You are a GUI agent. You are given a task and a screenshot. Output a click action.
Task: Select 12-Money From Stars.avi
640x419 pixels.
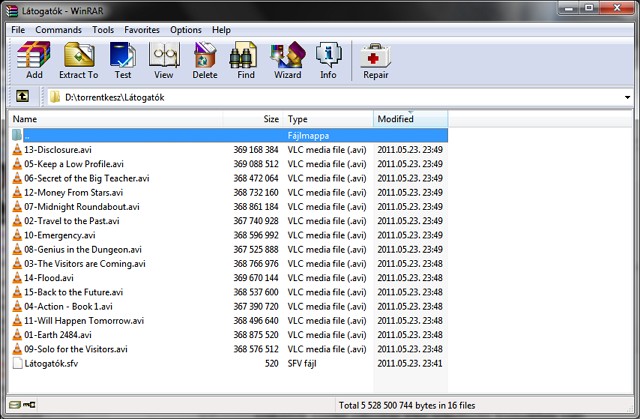[73, 193]
